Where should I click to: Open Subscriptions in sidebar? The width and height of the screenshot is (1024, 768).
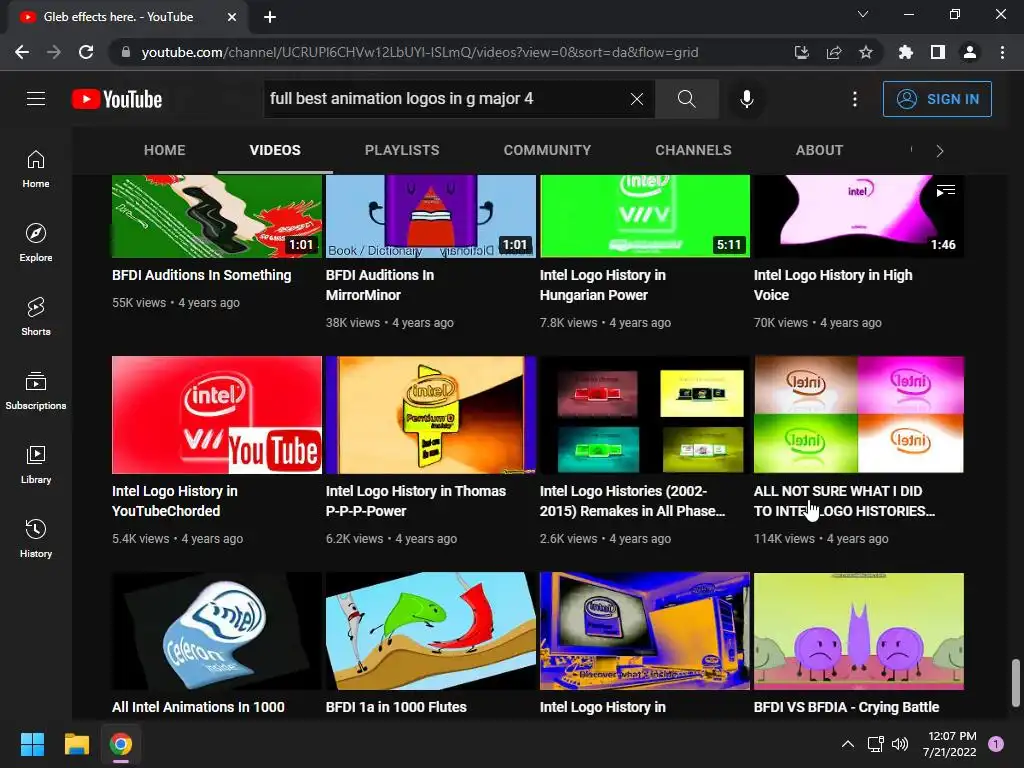(x=36, y=391)
